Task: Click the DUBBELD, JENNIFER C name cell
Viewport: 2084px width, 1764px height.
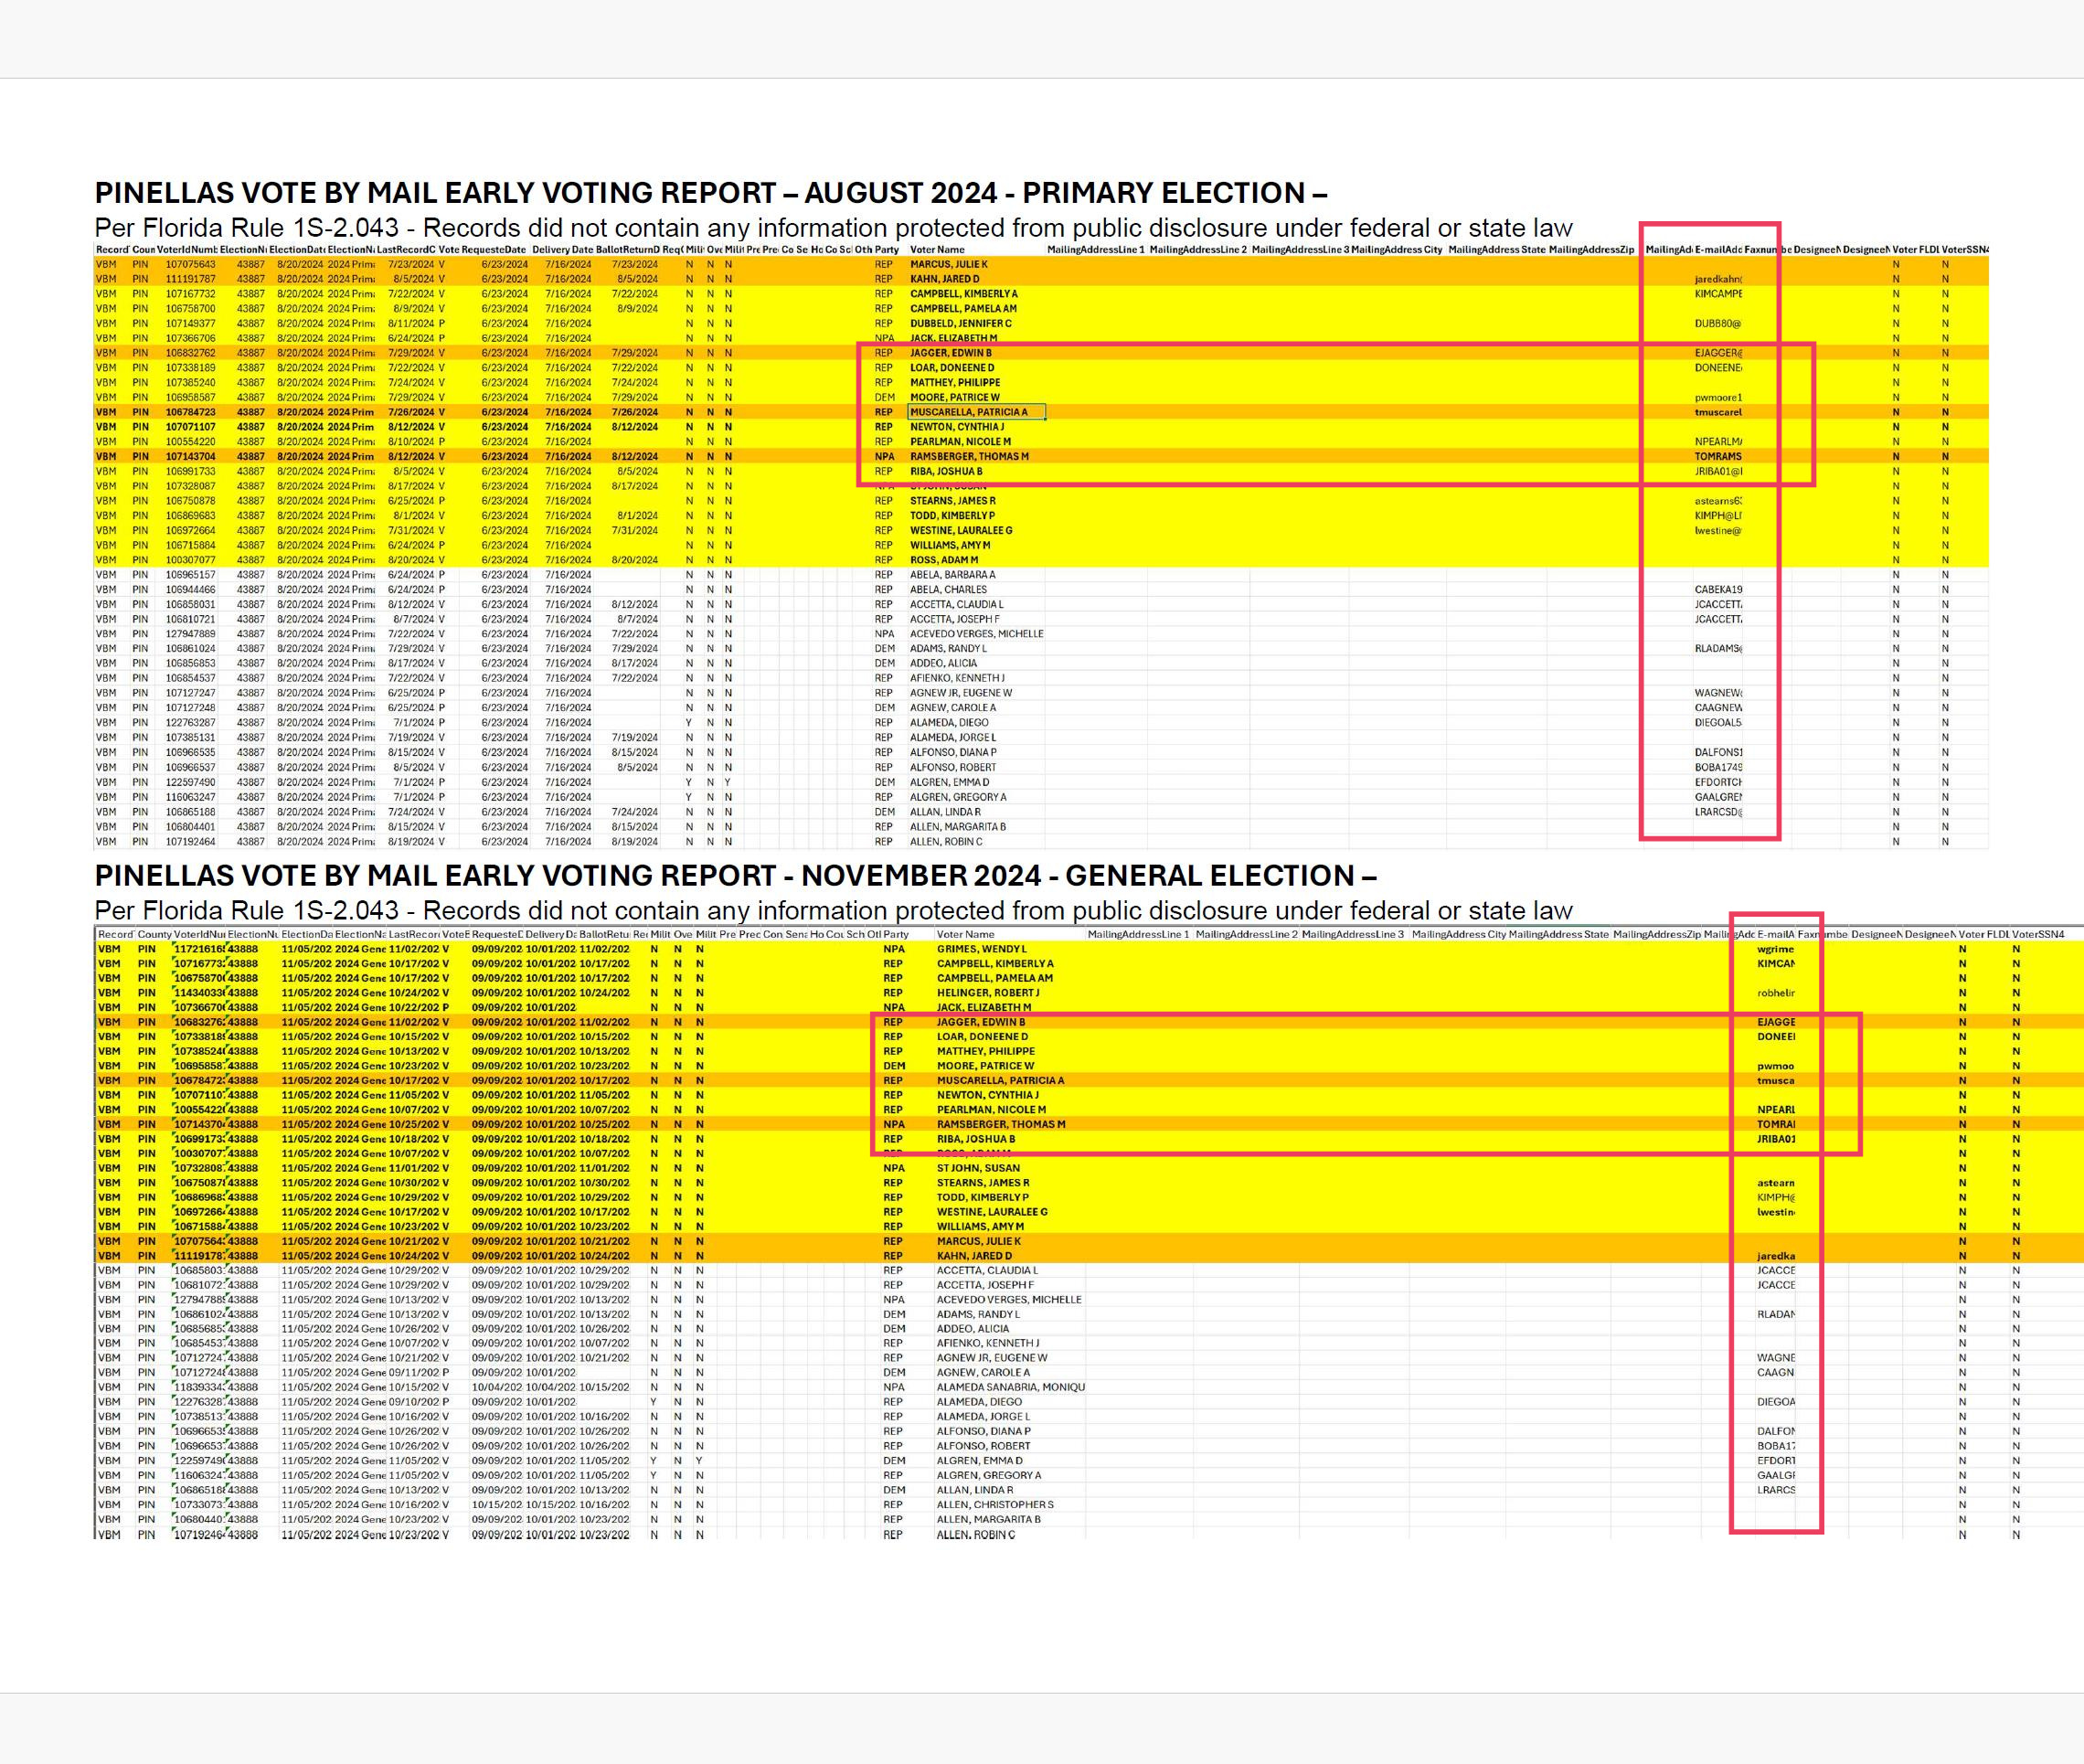Action: pos(960,323)
